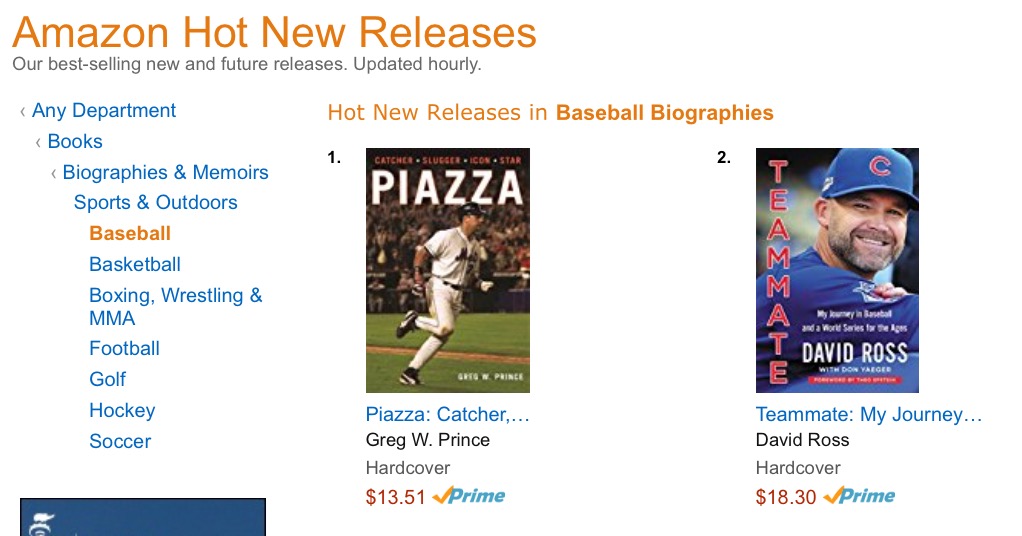The image size is (1022, 536).
Task: Go to Any Department
Action: point(104,111)
